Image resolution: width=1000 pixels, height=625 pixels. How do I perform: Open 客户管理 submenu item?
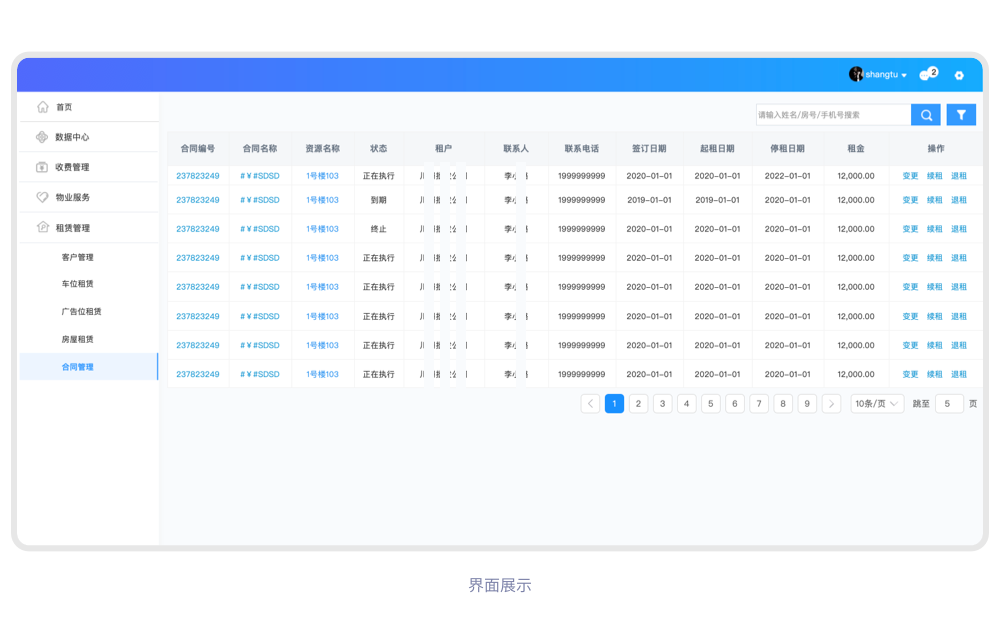pyautogui.click(x=77, y=257)
